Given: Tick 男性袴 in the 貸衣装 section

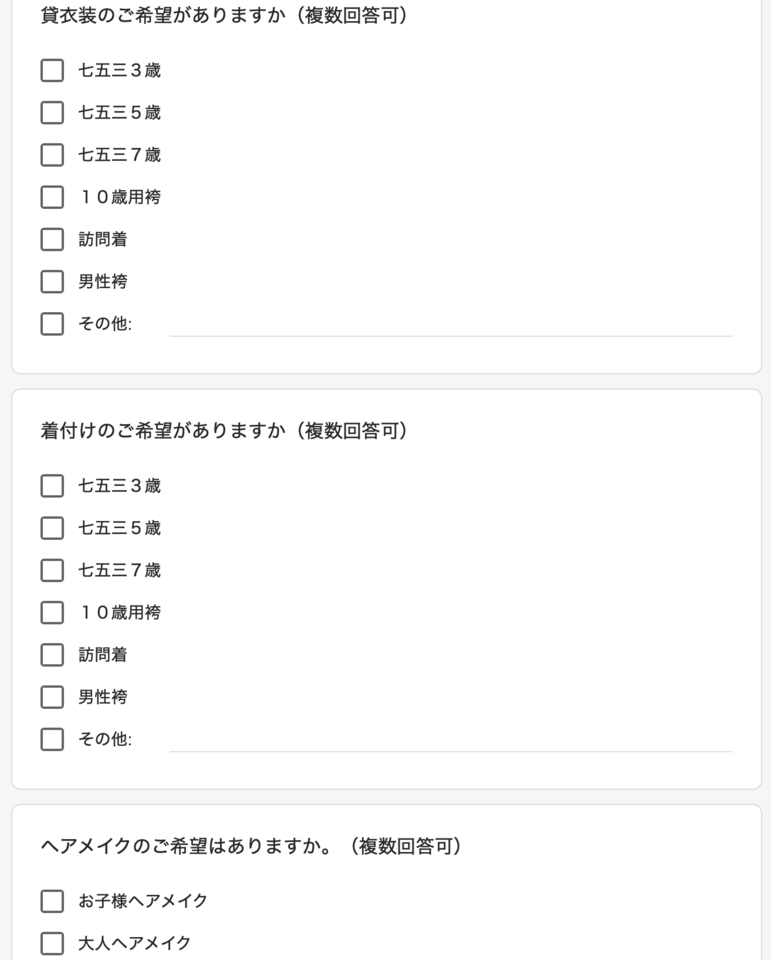Looking at the screenshot, I should (52, 282).
